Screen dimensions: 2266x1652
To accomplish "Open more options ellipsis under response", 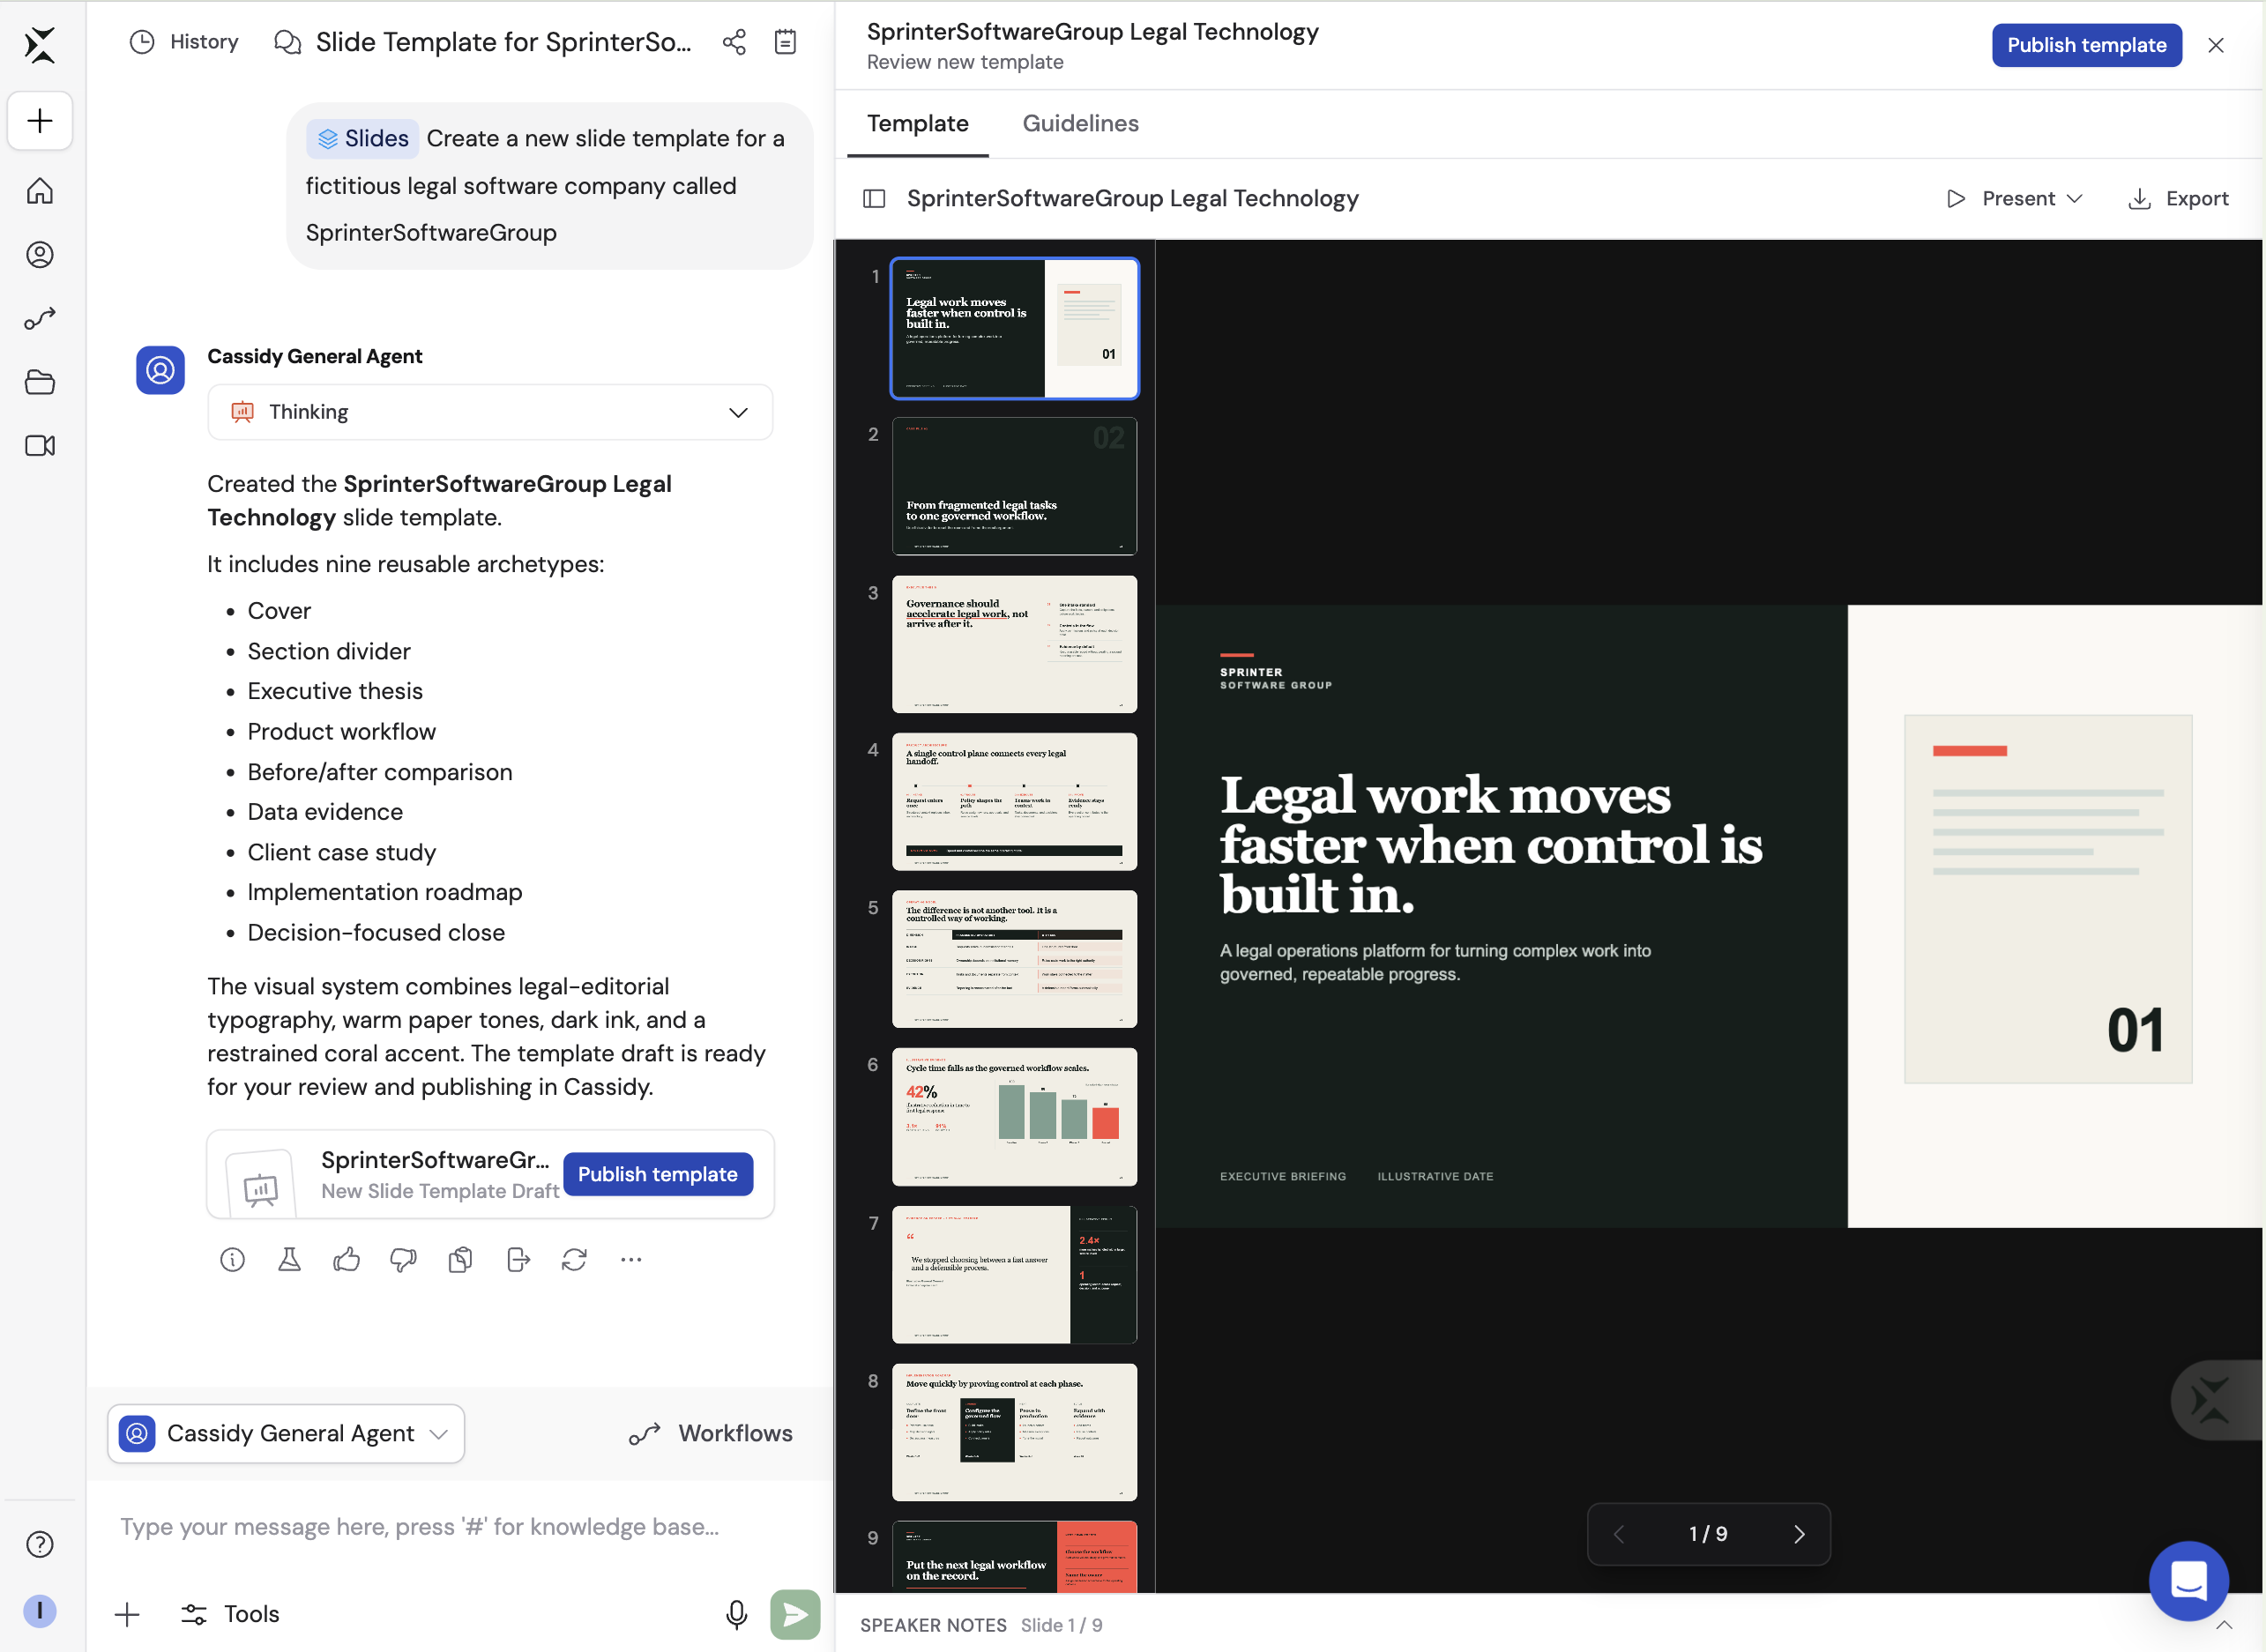I will coord(631,1260).
